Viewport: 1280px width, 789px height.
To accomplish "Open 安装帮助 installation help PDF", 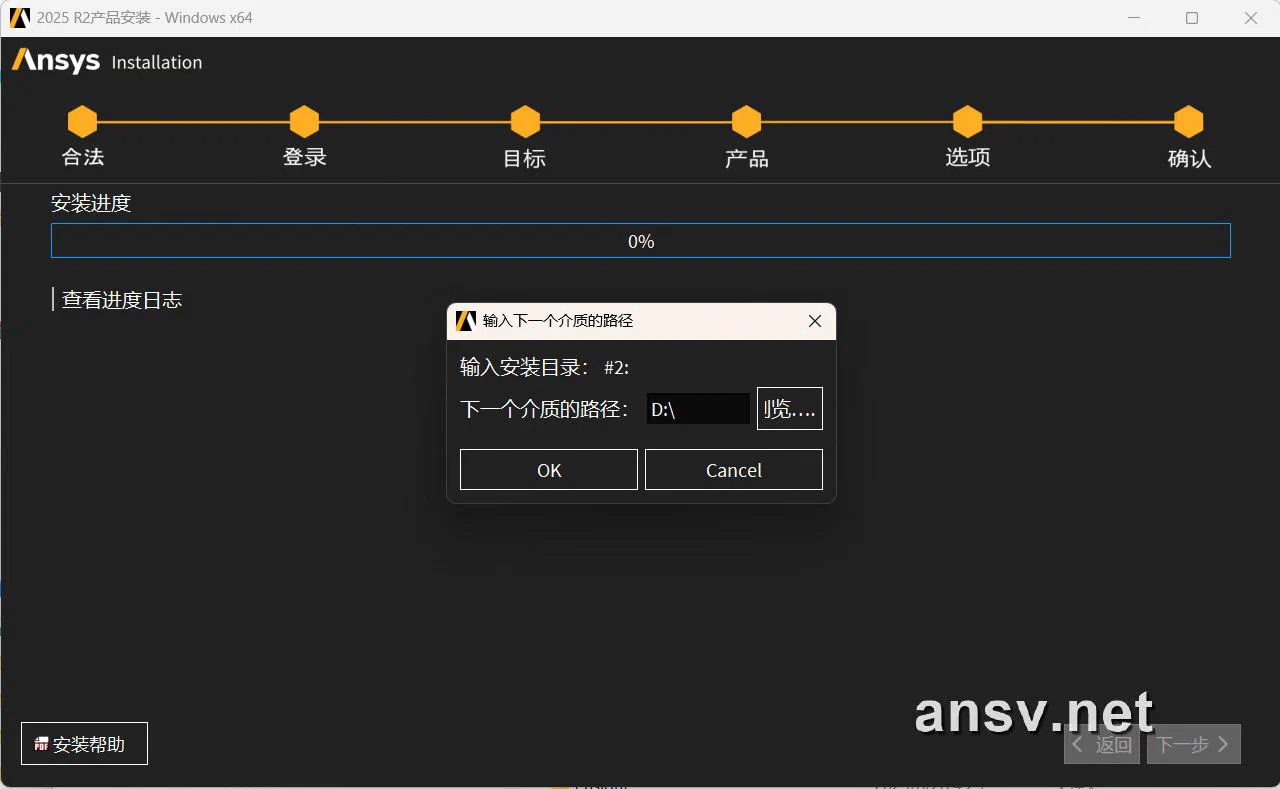I will (x=84, y=744).
